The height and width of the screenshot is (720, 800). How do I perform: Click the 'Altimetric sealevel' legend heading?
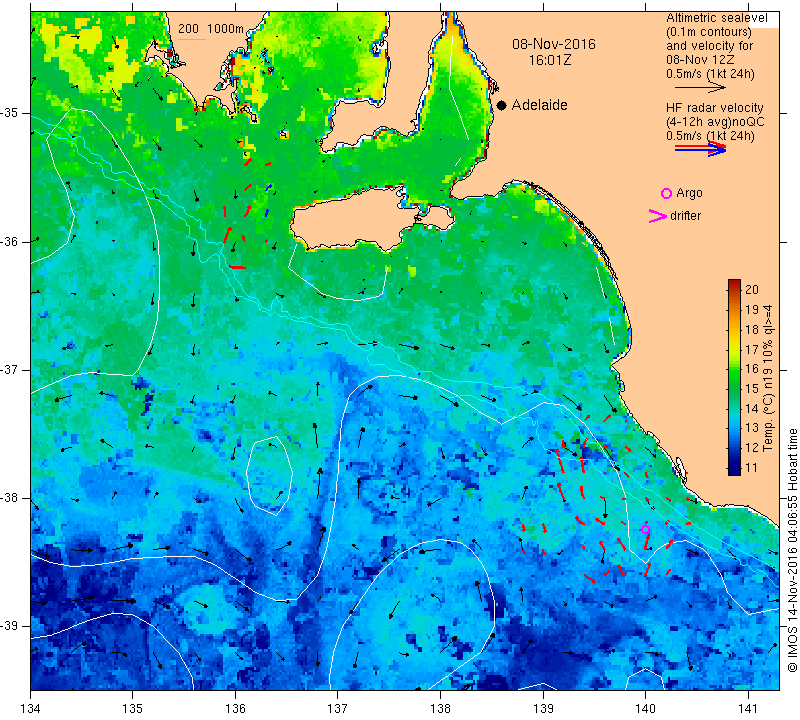tap(716, 18)
